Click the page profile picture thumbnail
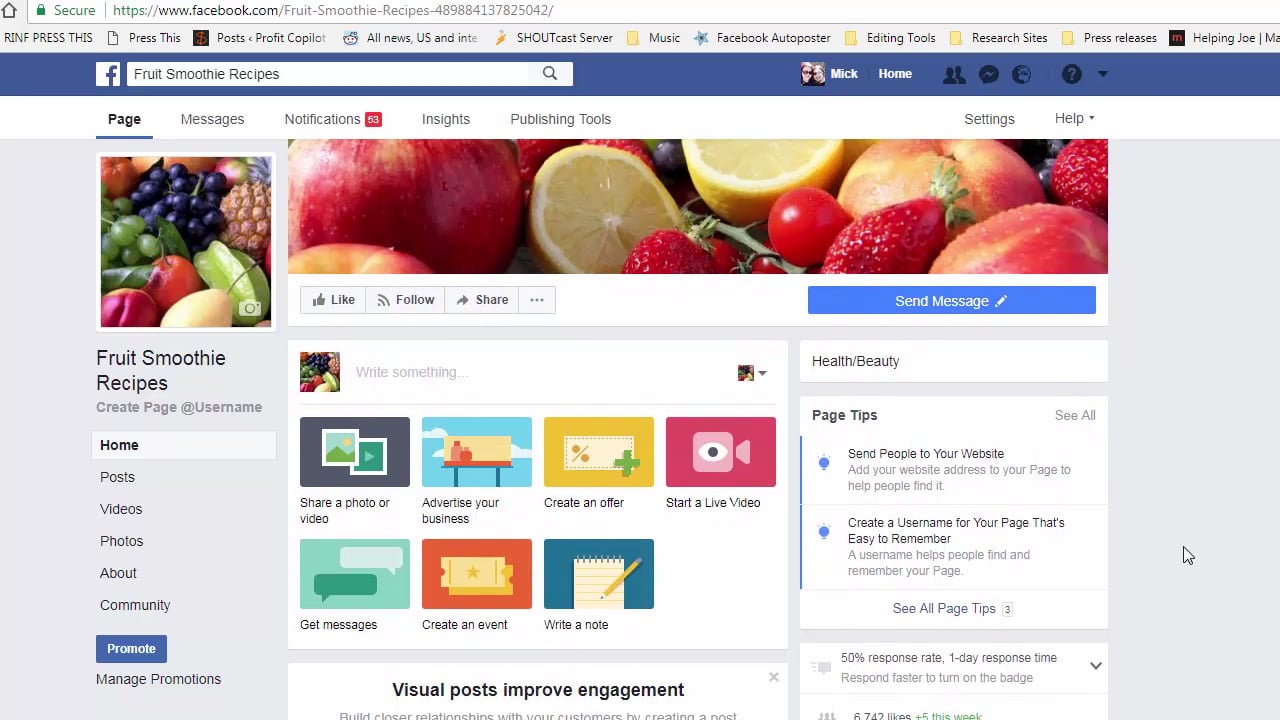1280x720 pixels. point(185,241)
